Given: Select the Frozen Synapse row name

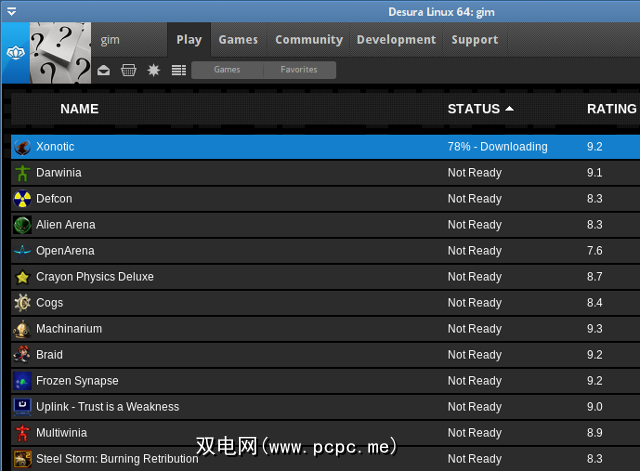Looking at the screenshot, I should click(x=77, y=381).
